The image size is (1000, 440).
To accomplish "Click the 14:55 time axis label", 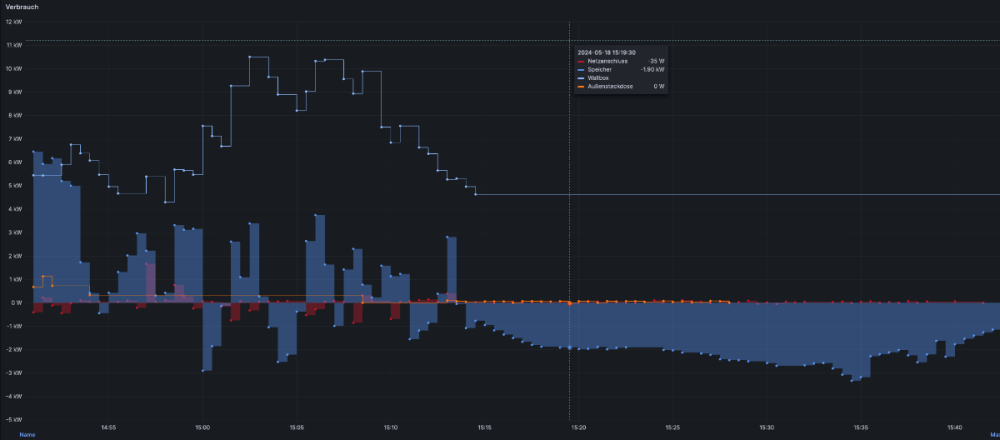I will coord(108,427).
